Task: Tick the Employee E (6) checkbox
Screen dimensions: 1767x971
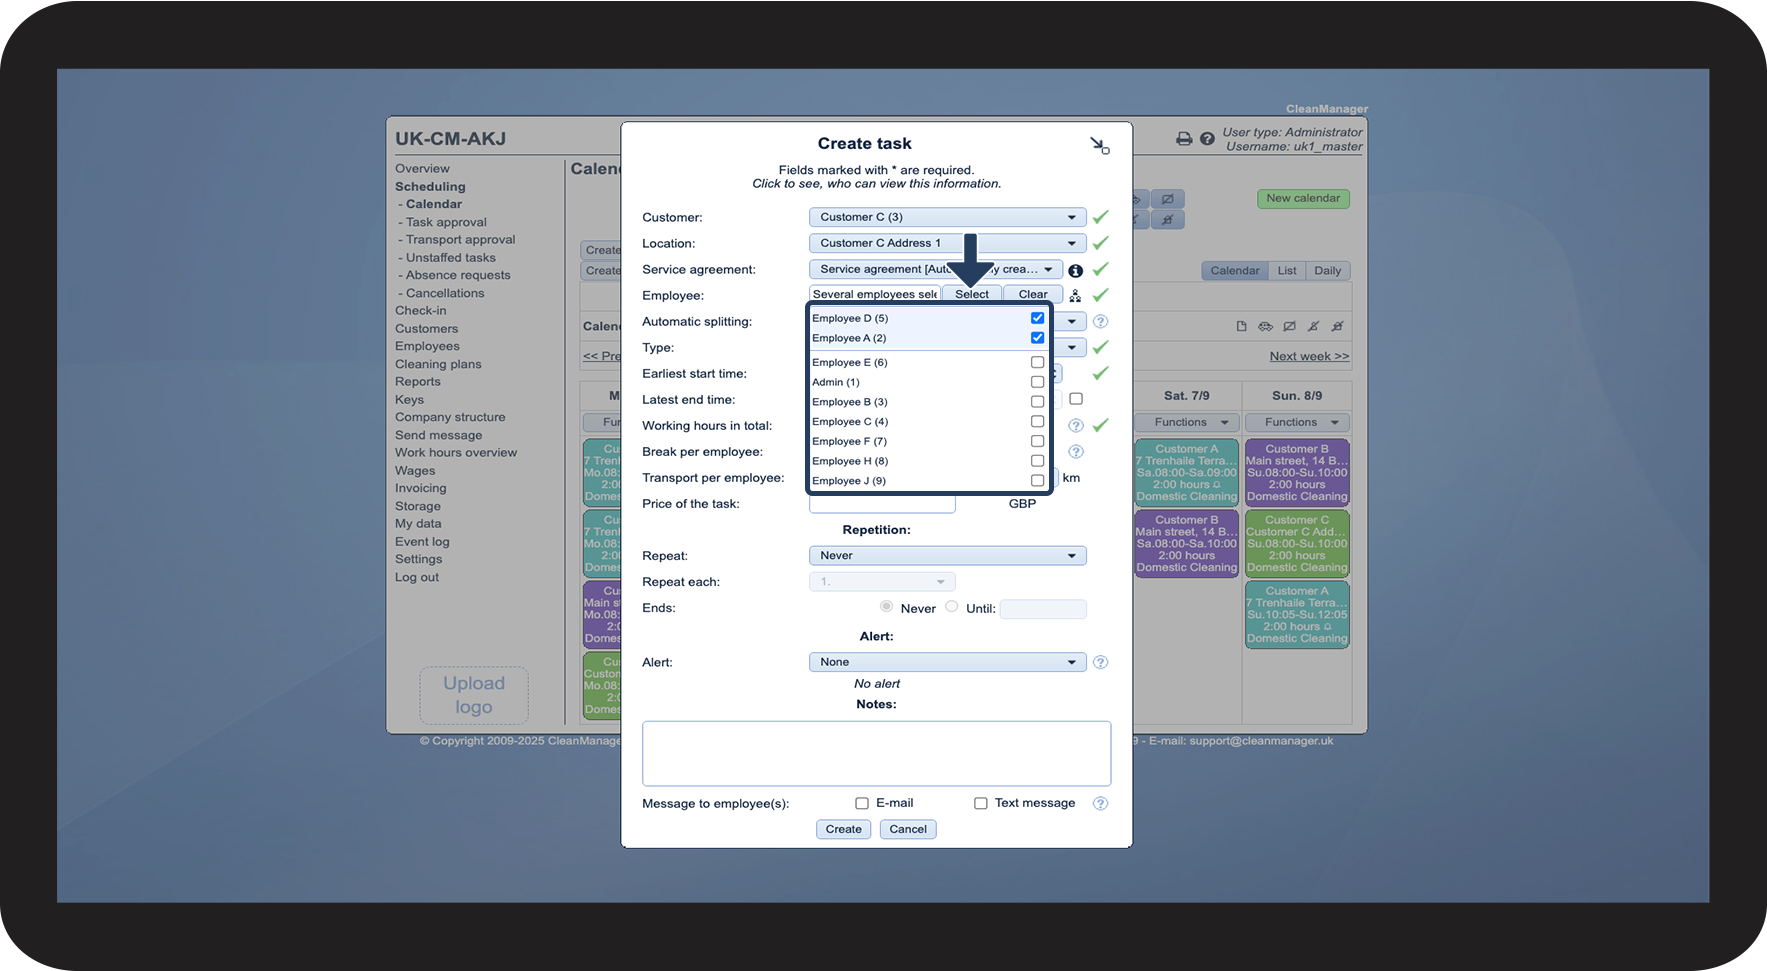Action: pos(1037,362)
